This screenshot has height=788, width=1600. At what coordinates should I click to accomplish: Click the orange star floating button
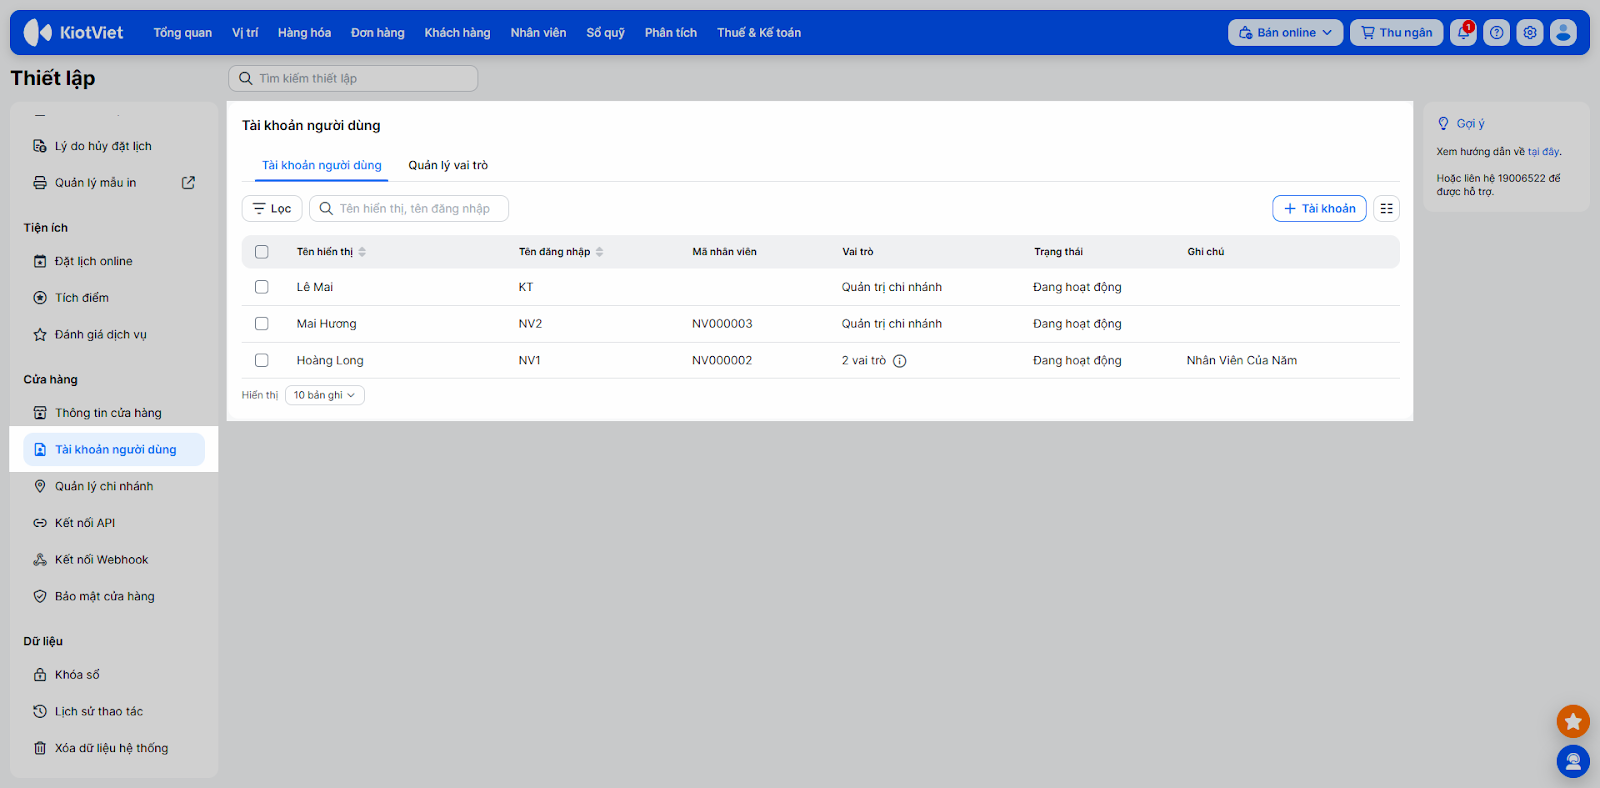coord(1573,721)
